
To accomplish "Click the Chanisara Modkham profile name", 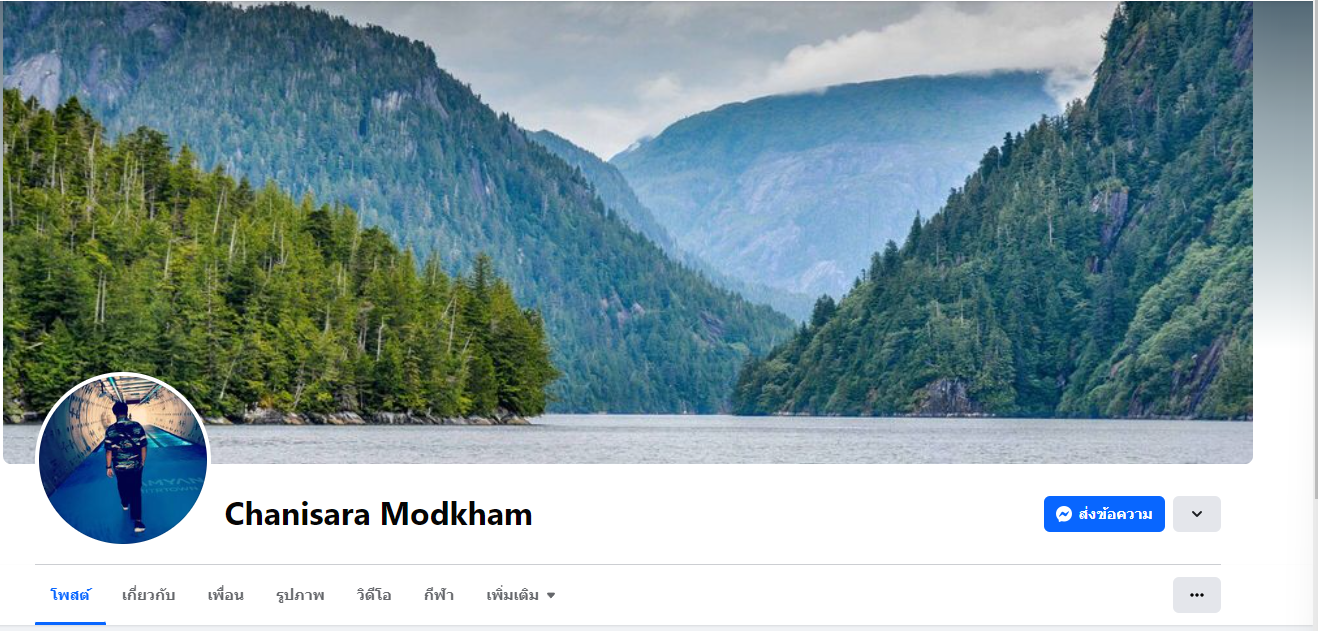I will 378,514.
